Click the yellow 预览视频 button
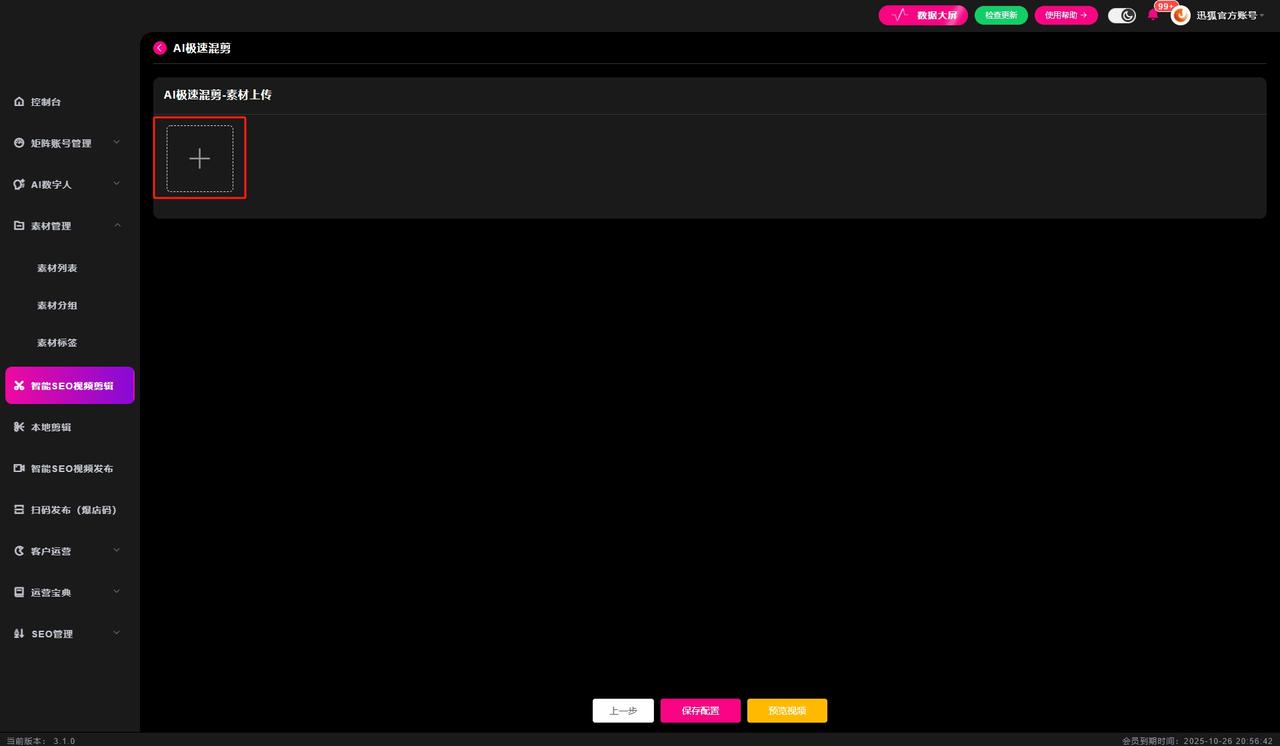Image resolution: width=1280 pixels, height=746 pixels. (787, 711)
